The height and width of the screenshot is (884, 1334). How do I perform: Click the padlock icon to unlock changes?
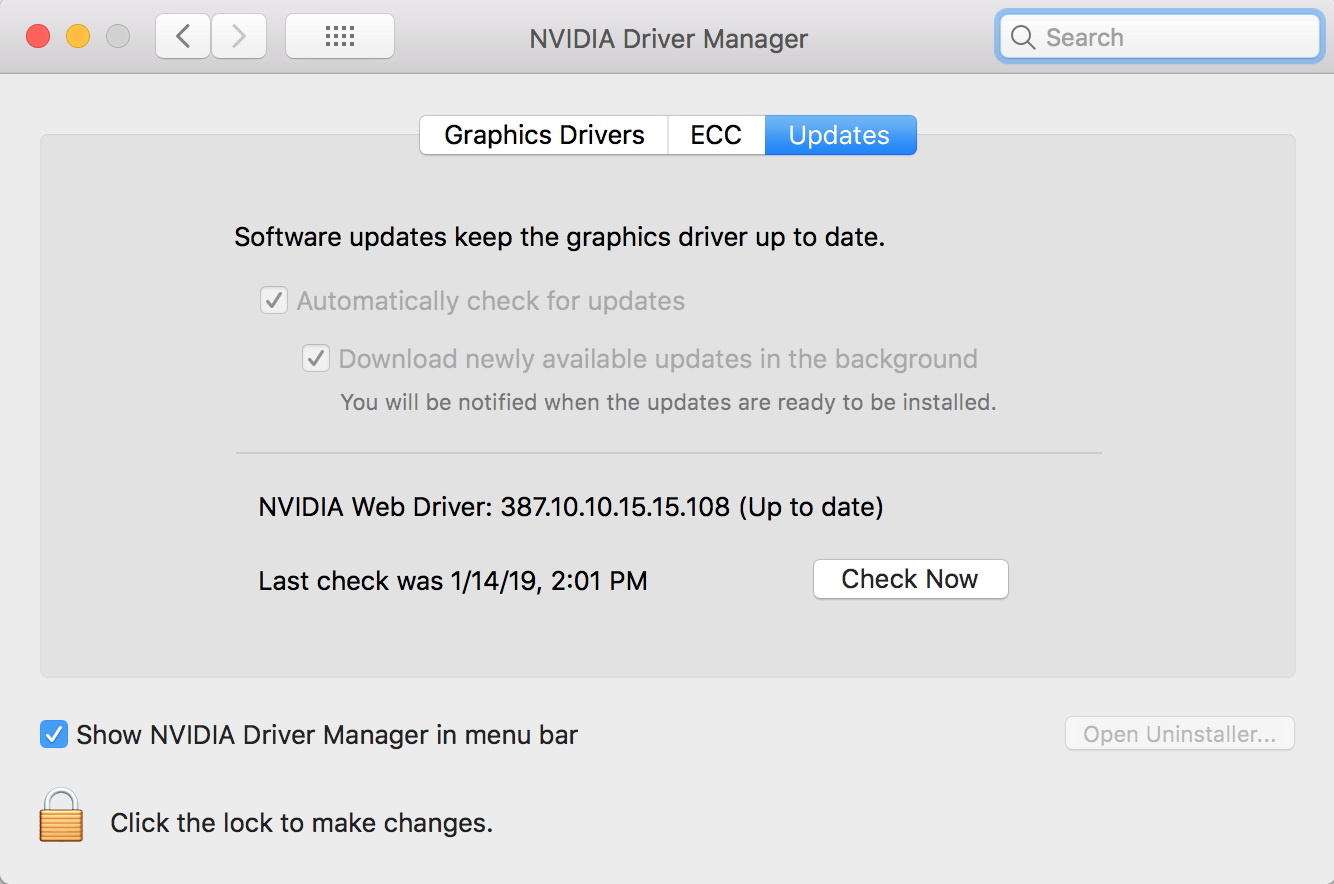coord(61,814)
